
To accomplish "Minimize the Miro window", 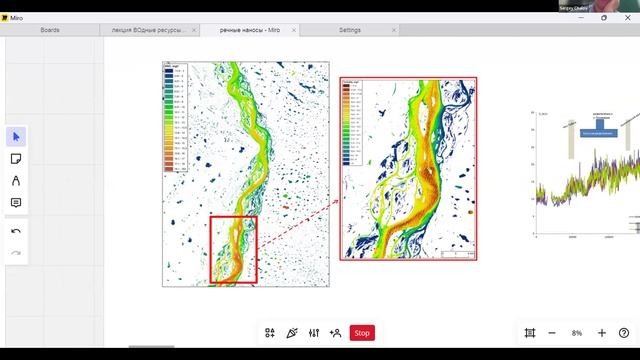I will pyautogui.click(x=581, y=18).
